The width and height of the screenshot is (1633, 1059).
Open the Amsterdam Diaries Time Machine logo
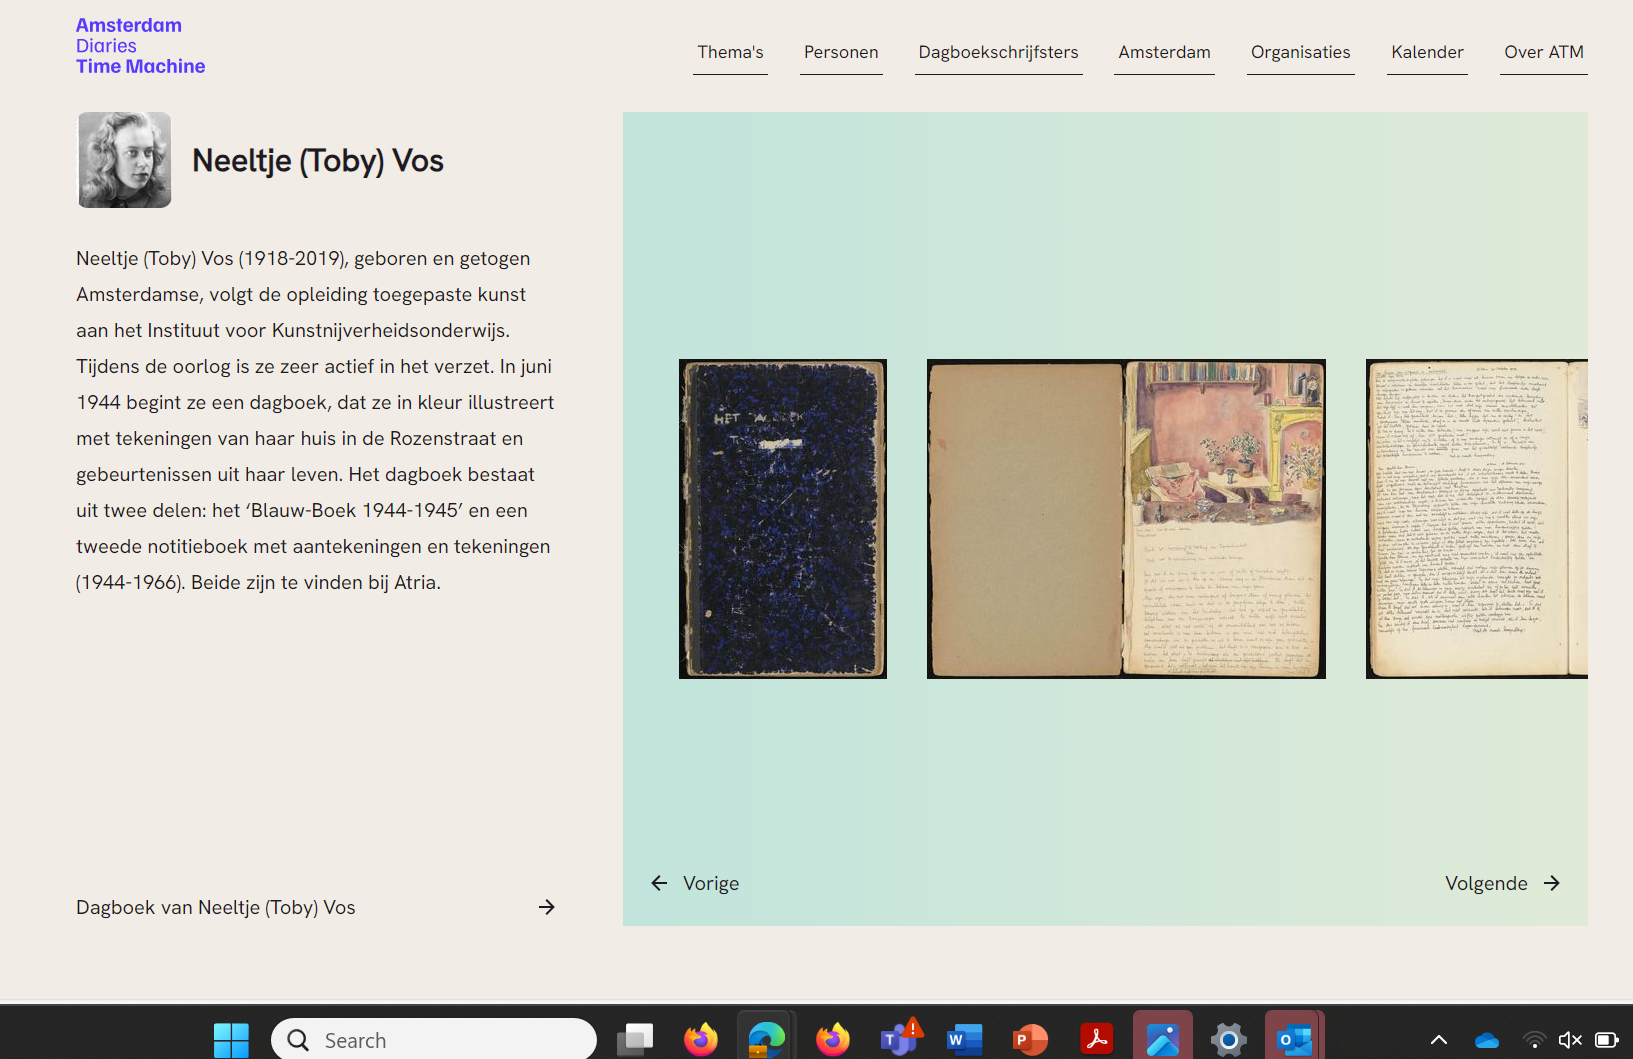tap(140, 46)
